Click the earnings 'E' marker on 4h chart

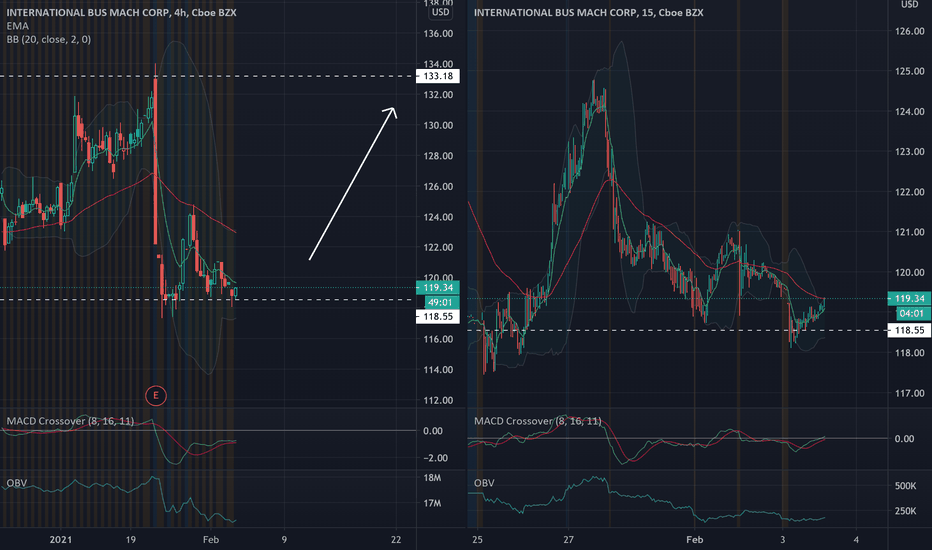(156, 395)
